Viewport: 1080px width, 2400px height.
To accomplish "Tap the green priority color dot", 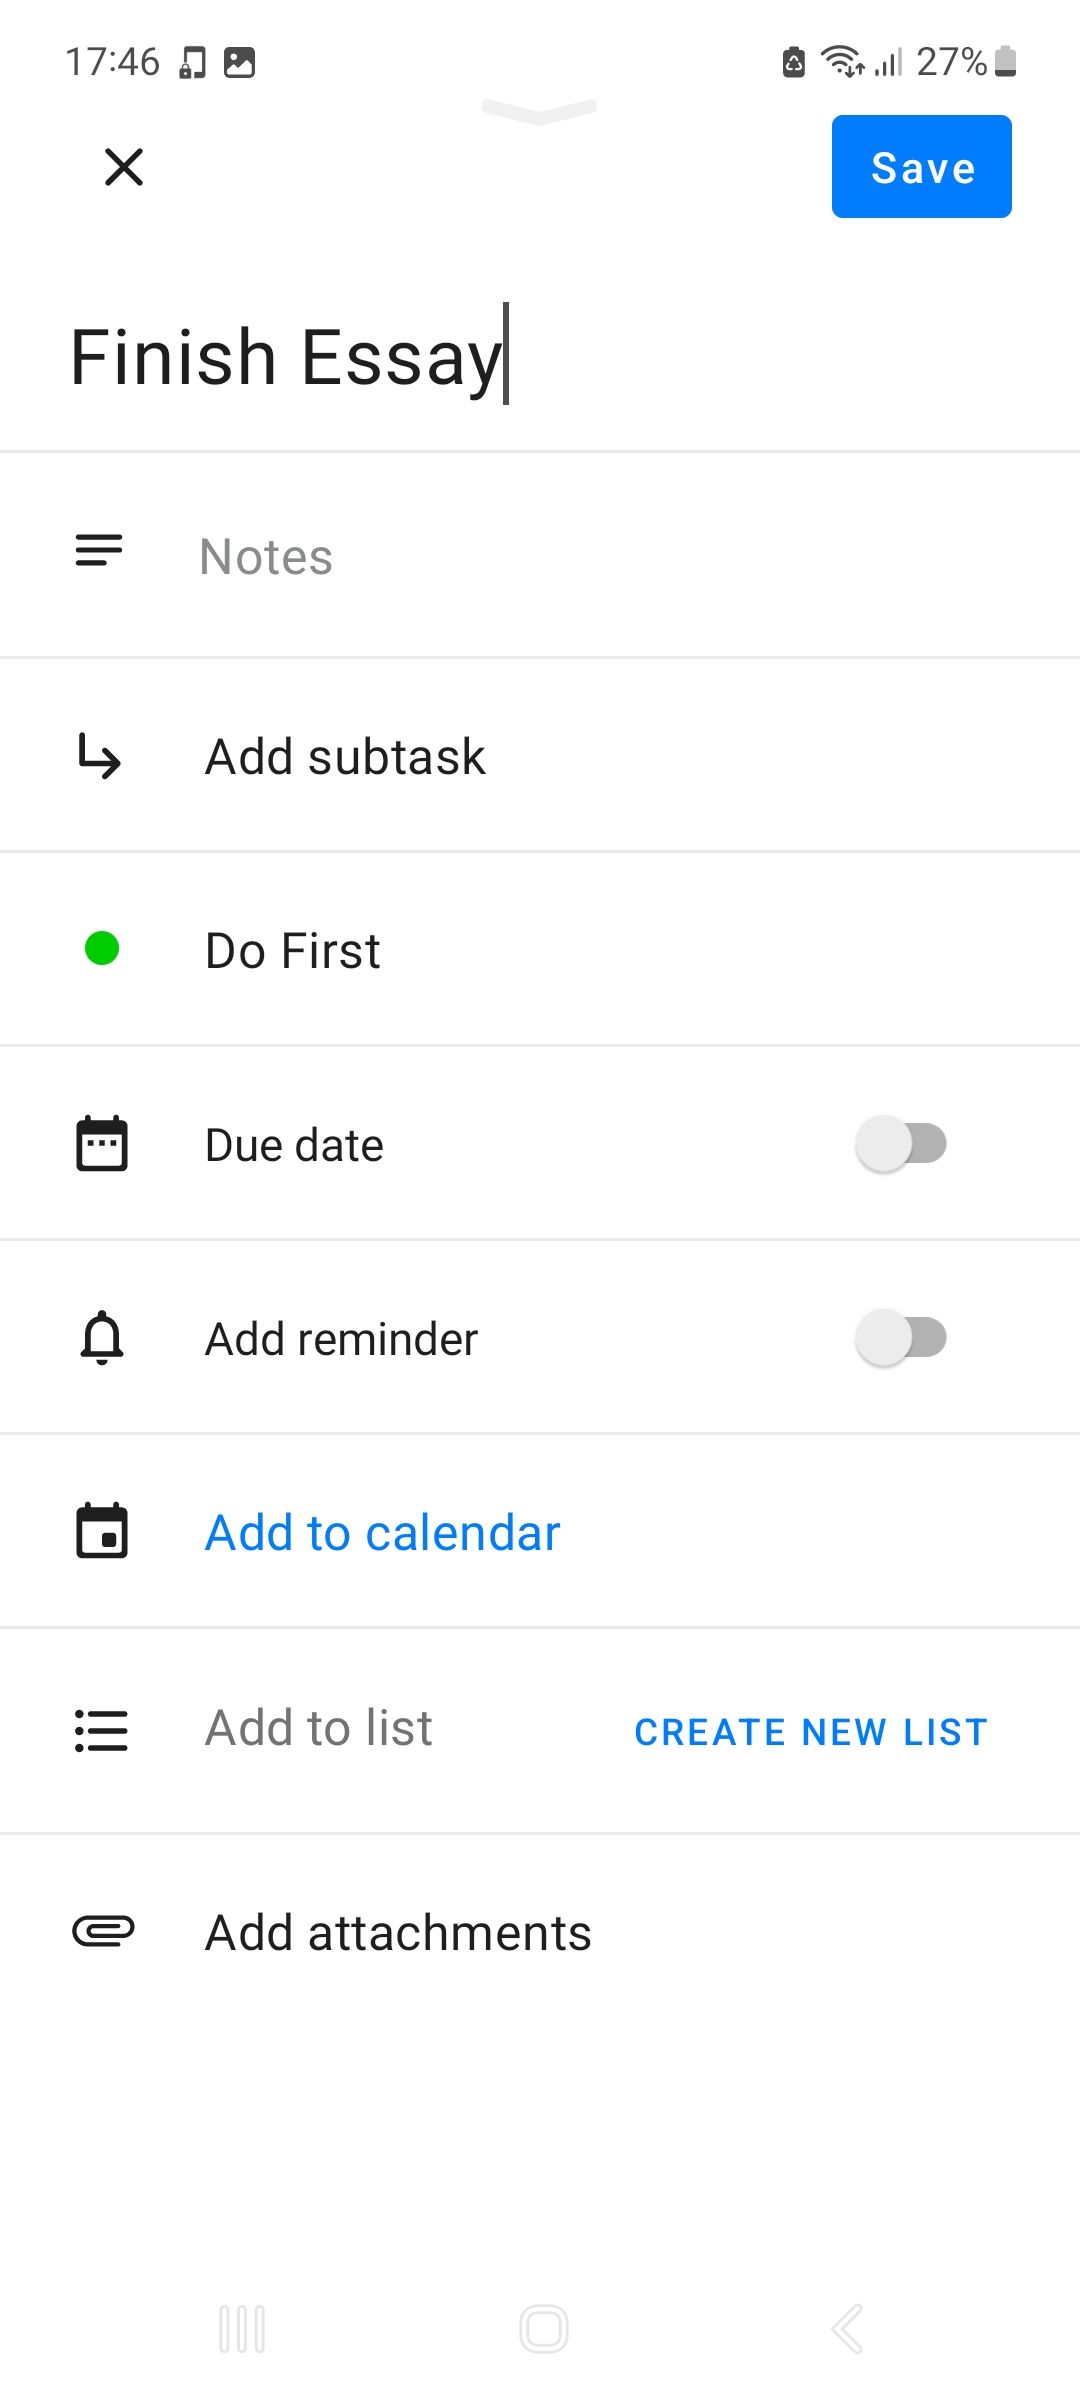I will click(102, 948).
